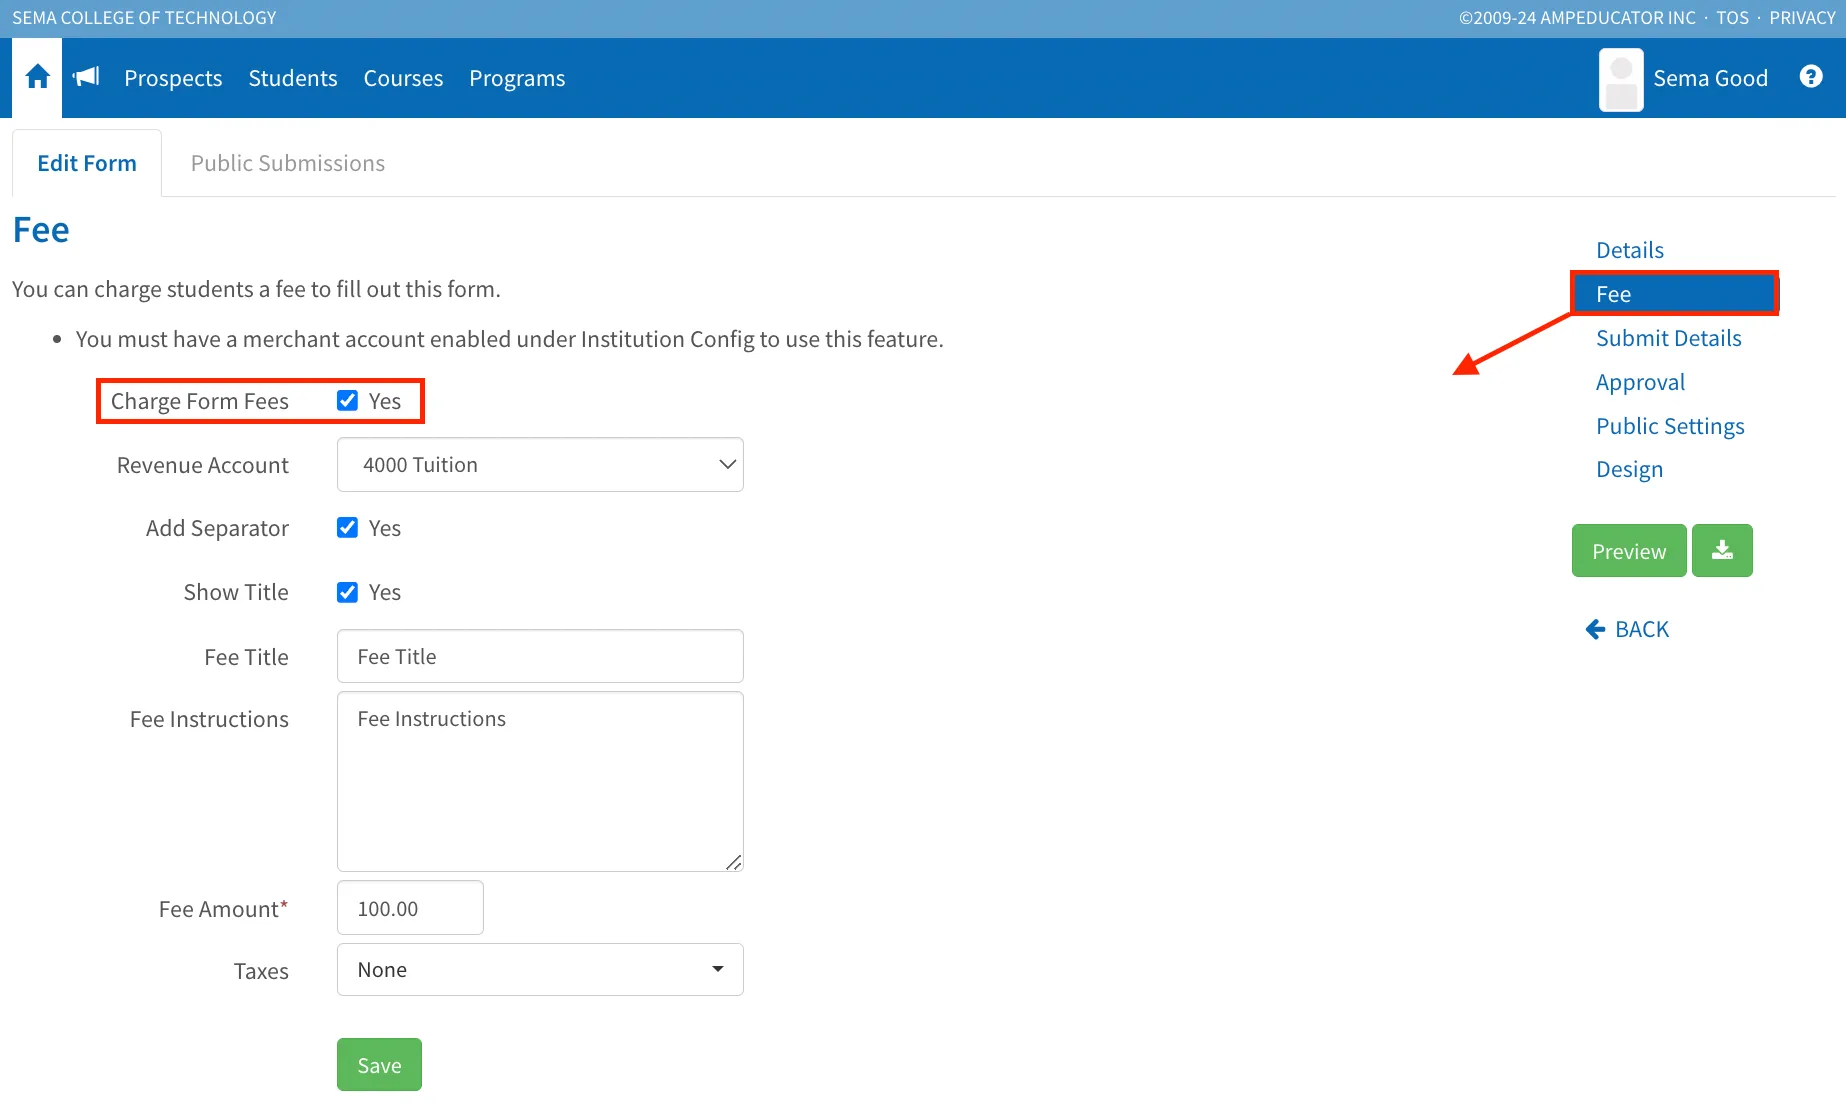
Task: Open the Public Settings section
Action: click(x=1670, y=426)
